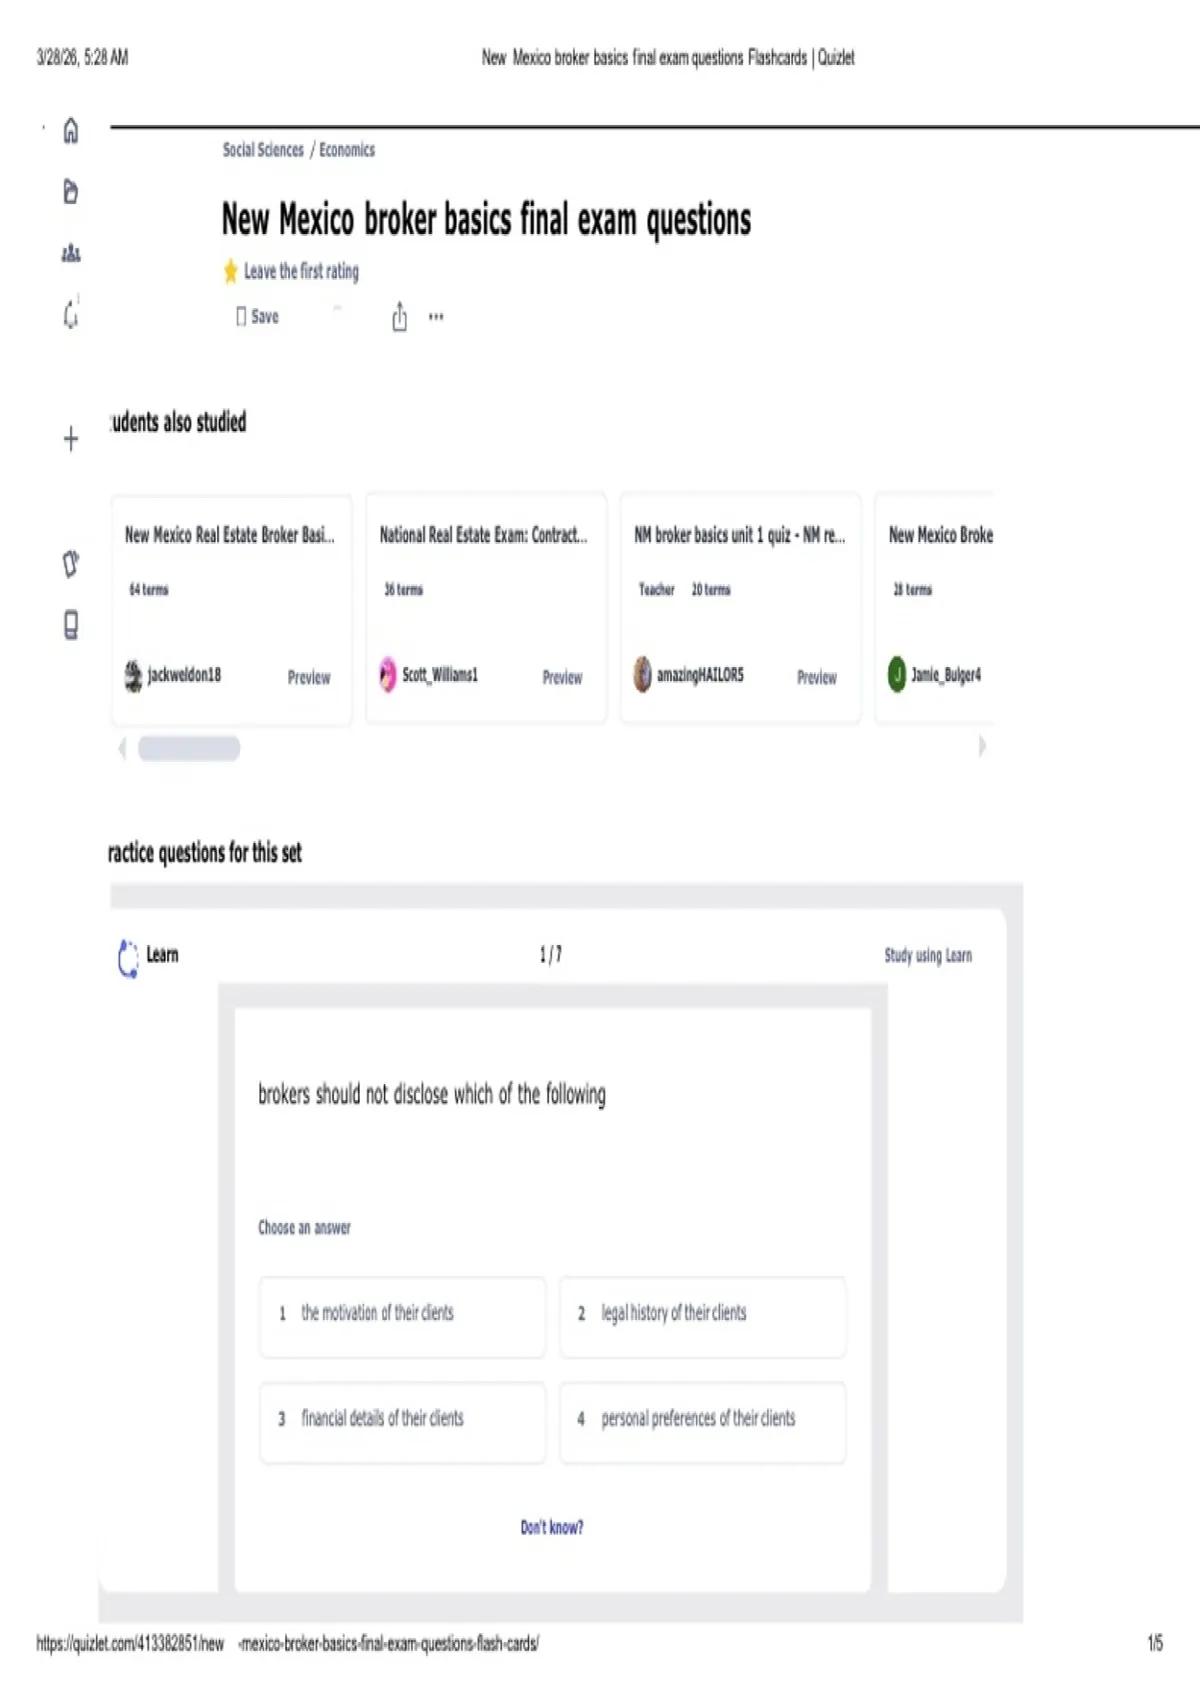Open the three-dot more options menu
The image size is (1200, 1700).
pyautogui.click(x=436, y=317)
